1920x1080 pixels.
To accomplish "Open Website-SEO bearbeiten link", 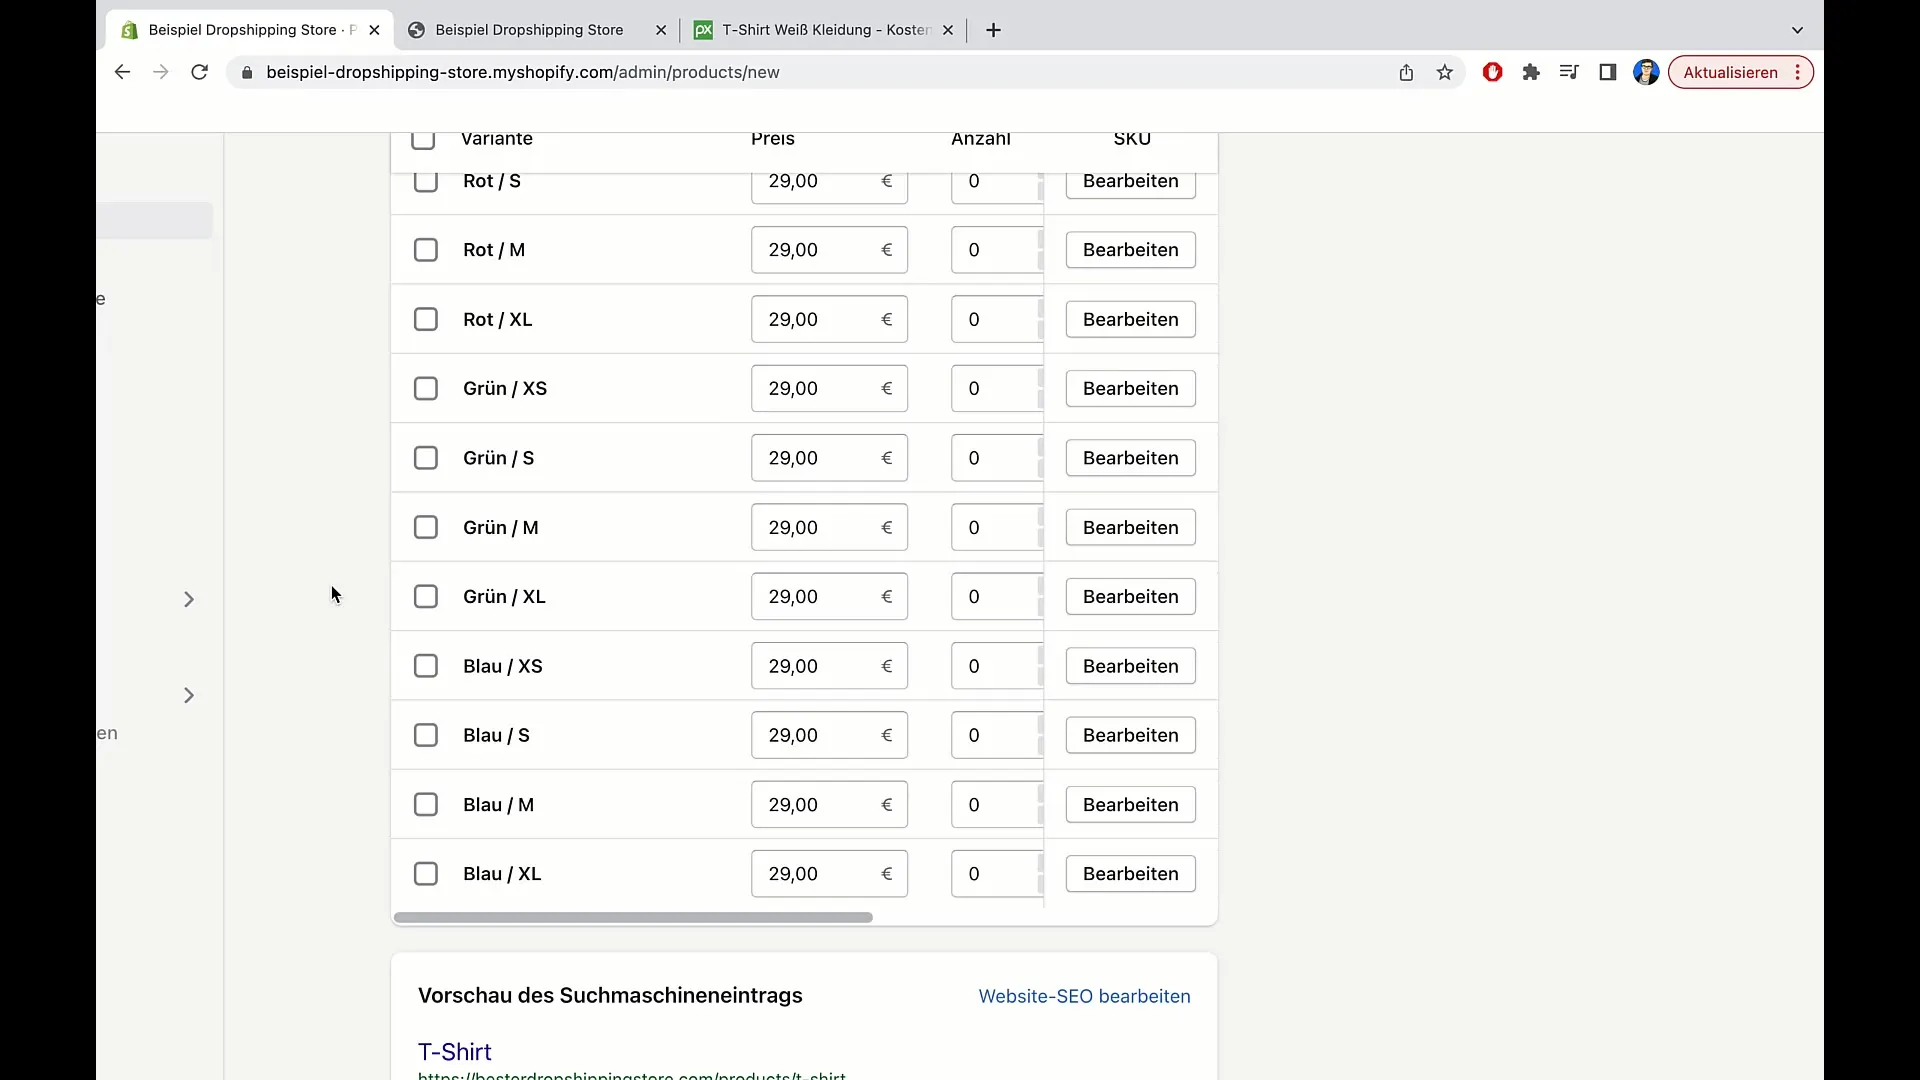I will click(x=1084, y=996).
